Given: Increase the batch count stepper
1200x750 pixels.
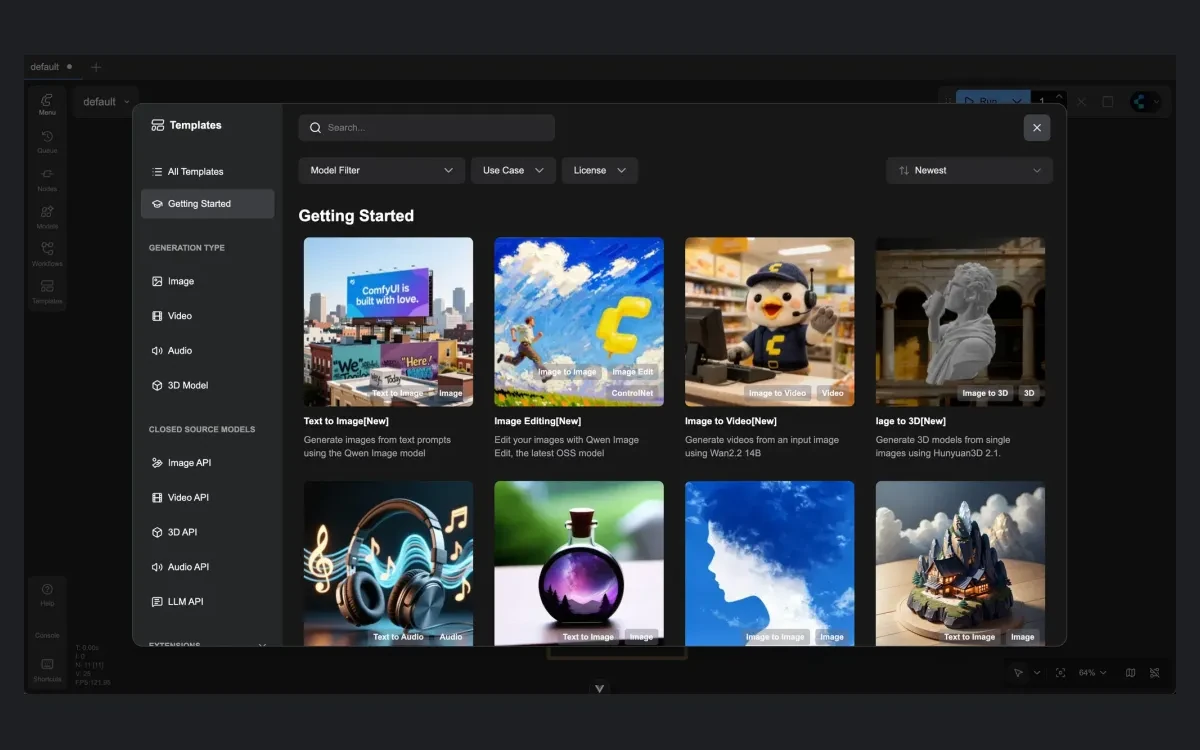Looking at the screenshot, I should coord(1061,97).
